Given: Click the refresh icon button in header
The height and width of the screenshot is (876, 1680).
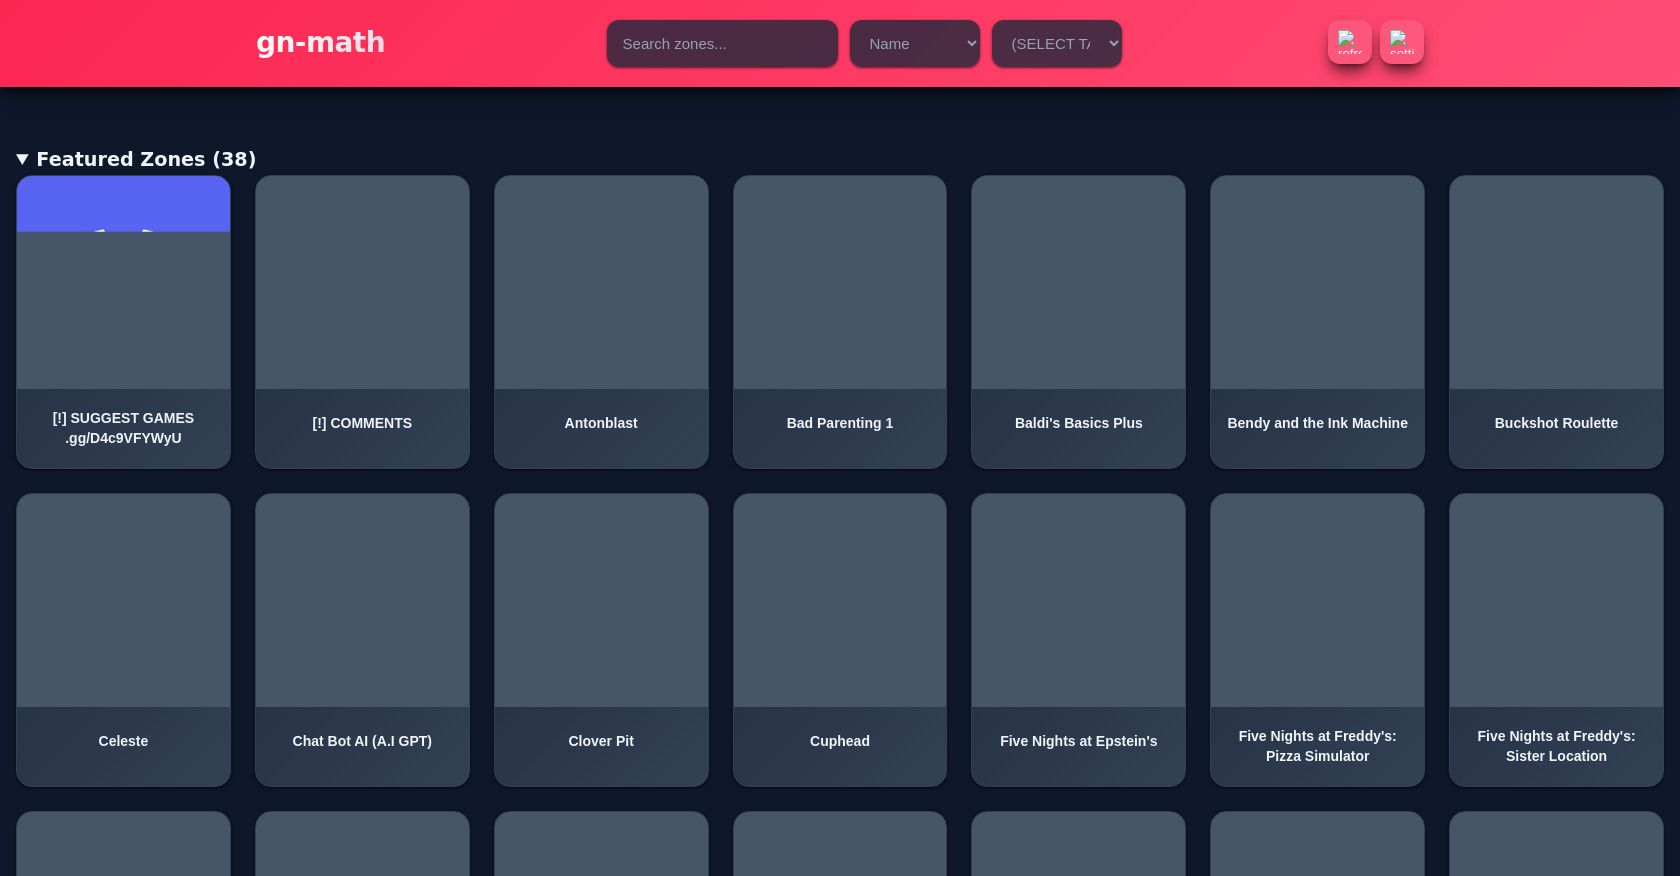Looking at the screenshot, I should pos(1349,43).
